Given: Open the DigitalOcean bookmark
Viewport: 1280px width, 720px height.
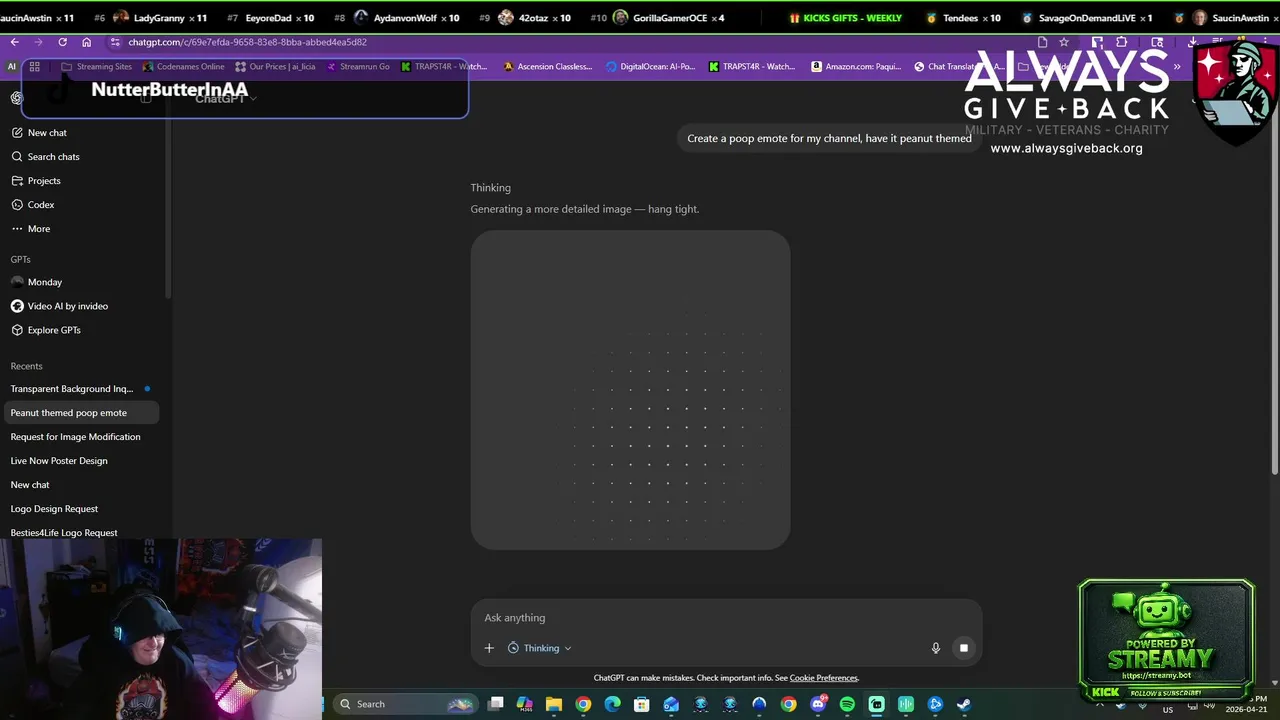Looking at the screenshot, I should pyautogui.click(x=650, y=67).
